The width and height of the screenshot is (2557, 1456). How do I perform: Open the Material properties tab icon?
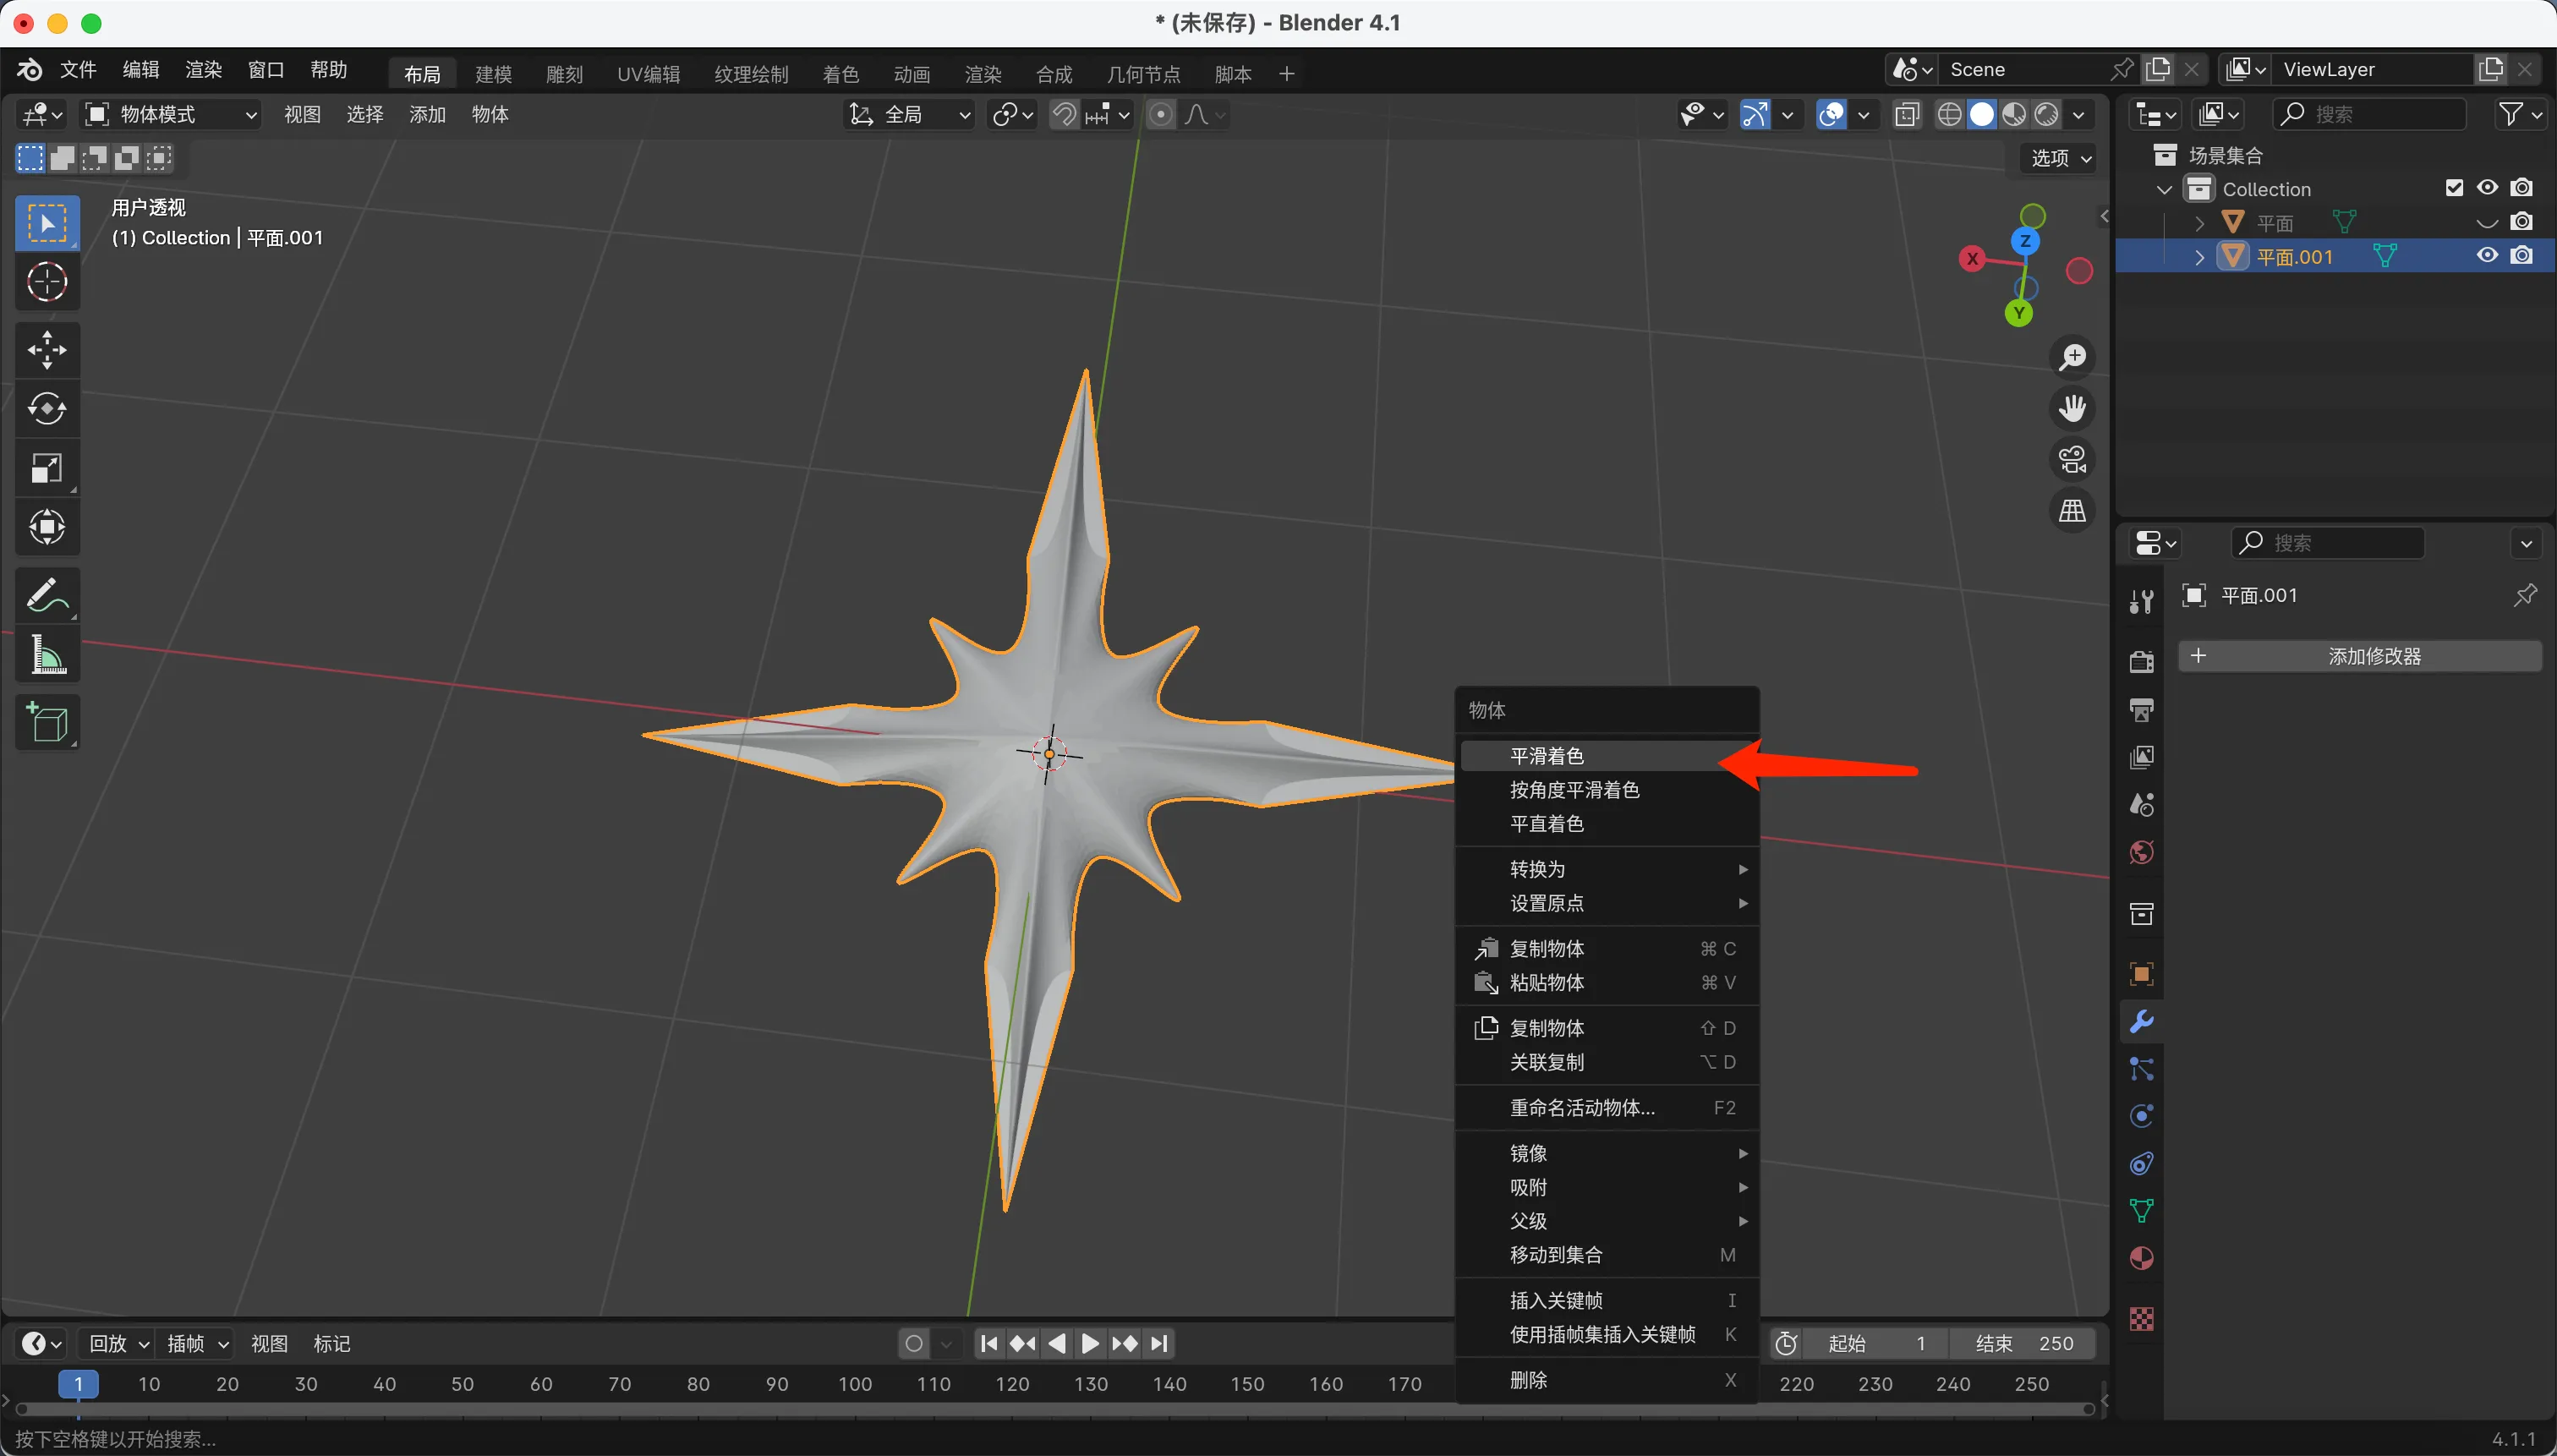2141,1259
